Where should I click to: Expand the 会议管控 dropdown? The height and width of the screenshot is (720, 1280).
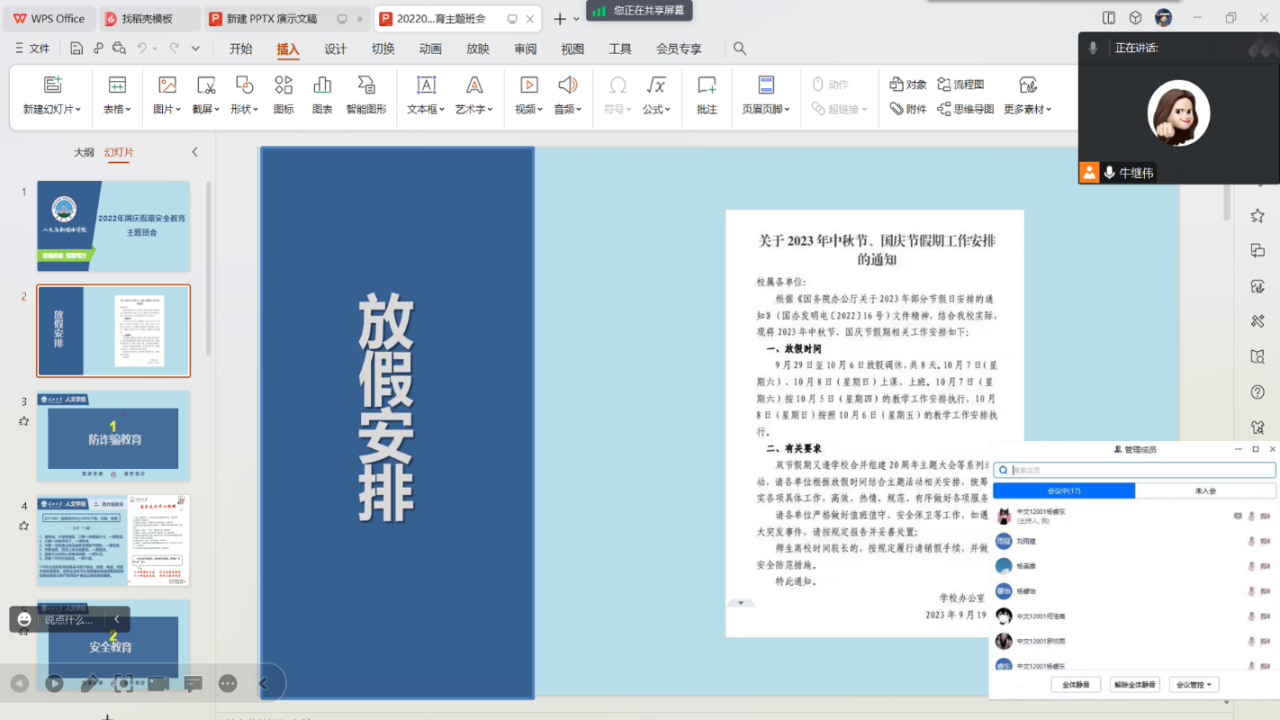[x=1195, y=685]
